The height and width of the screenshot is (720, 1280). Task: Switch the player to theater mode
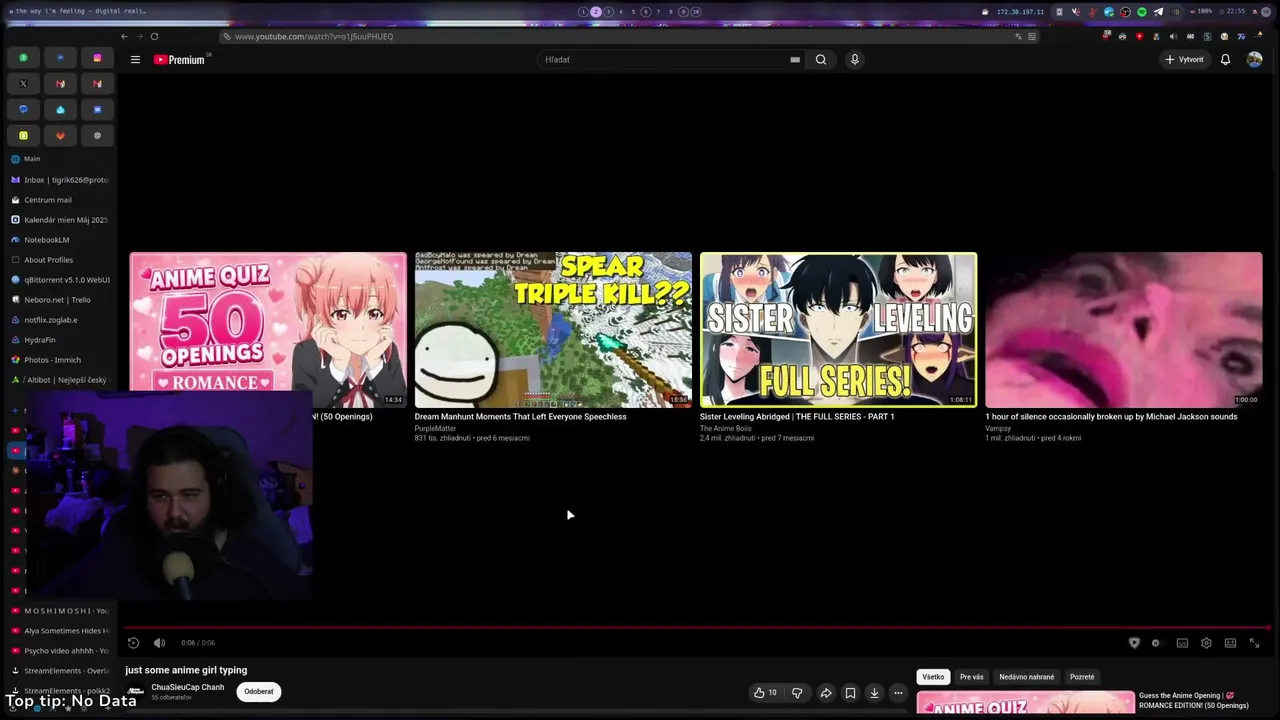coord(1230,643)
